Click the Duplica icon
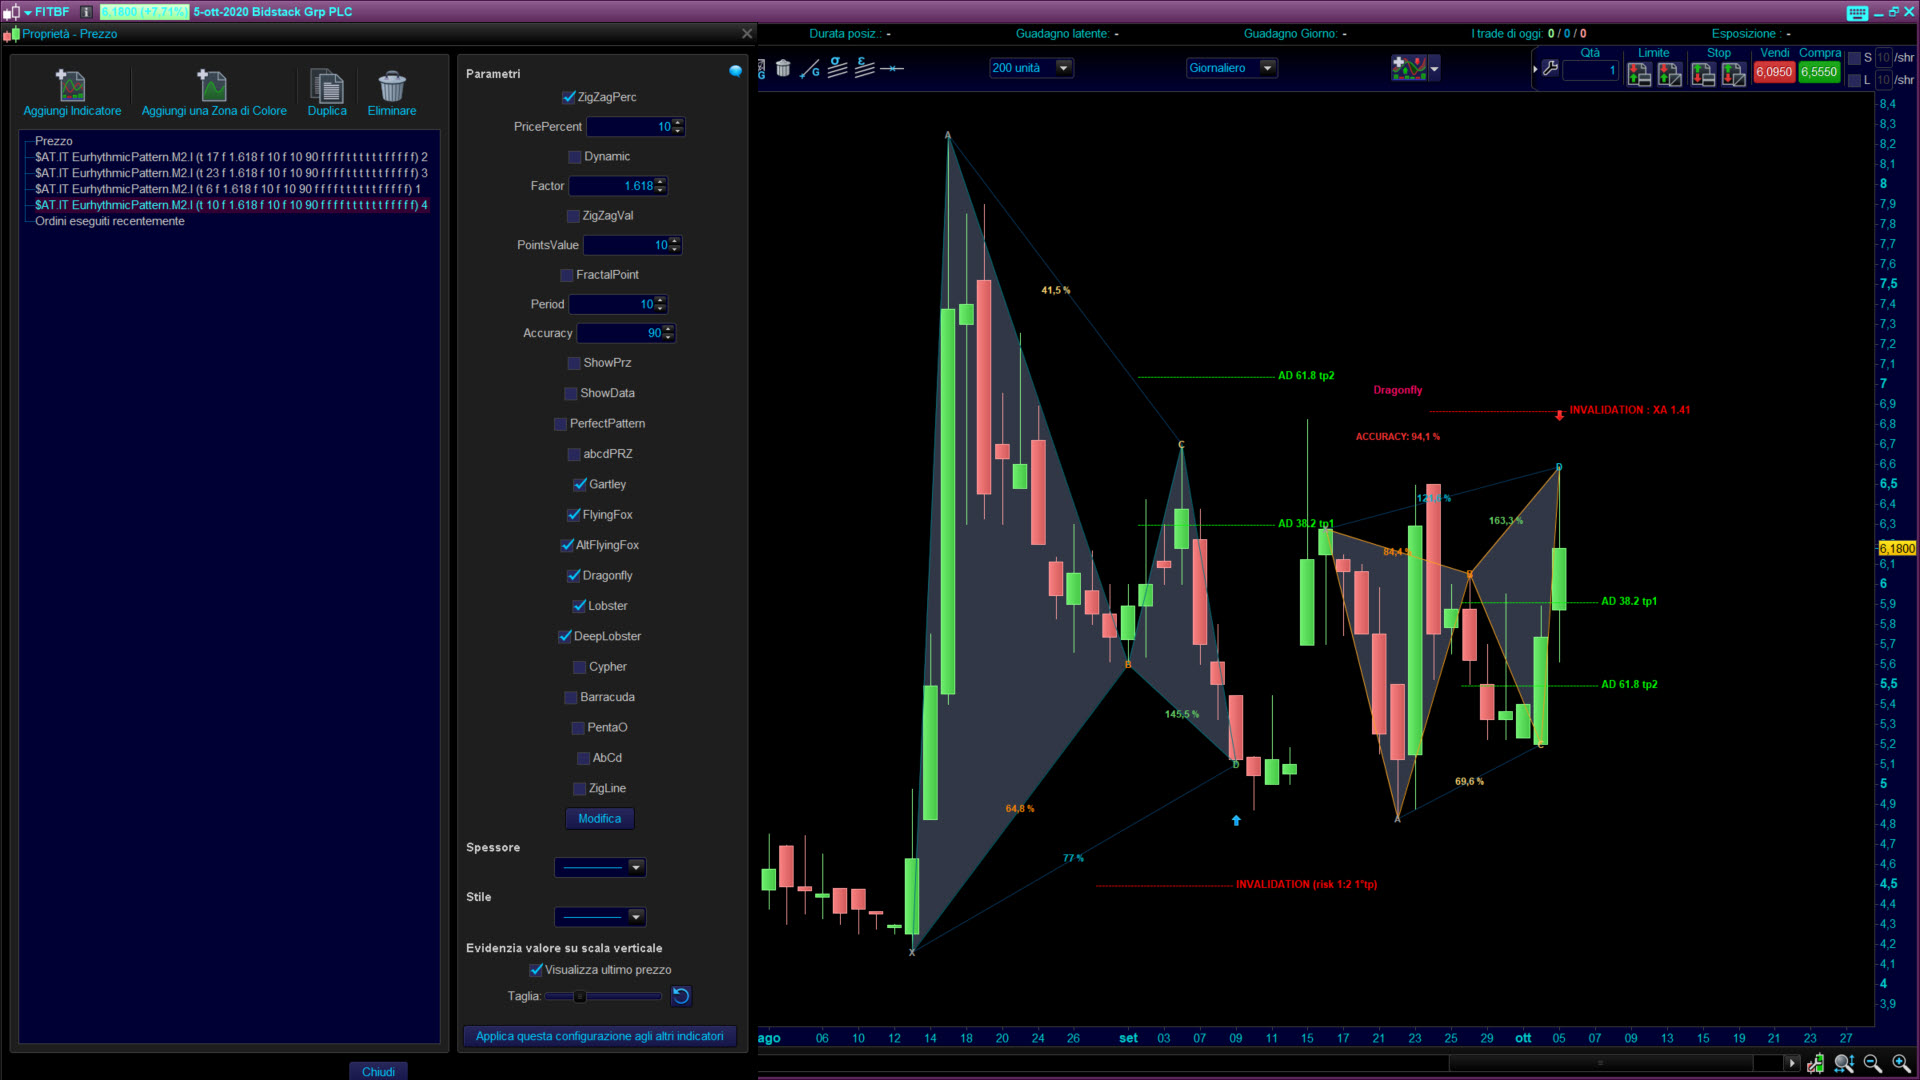The image size is (1920, 1080). click(327, 87)
